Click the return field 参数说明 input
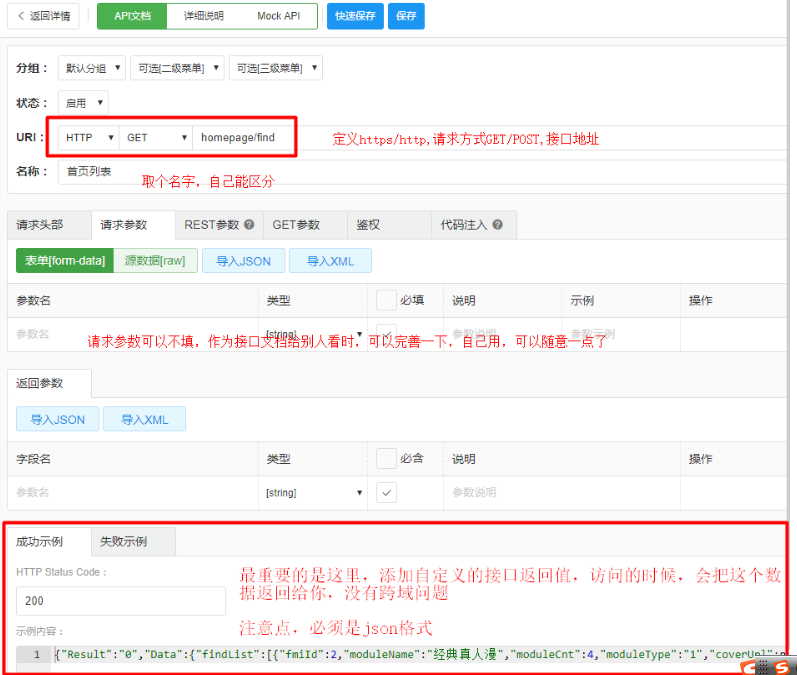797x675 pixels. point(562,493)
